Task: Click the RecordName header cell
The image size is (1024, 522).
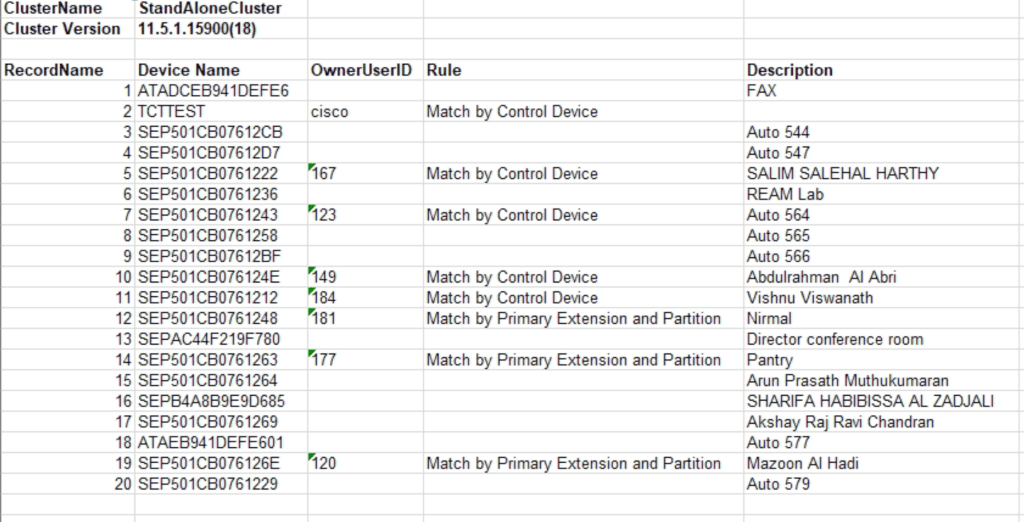Action: (54, 70)
